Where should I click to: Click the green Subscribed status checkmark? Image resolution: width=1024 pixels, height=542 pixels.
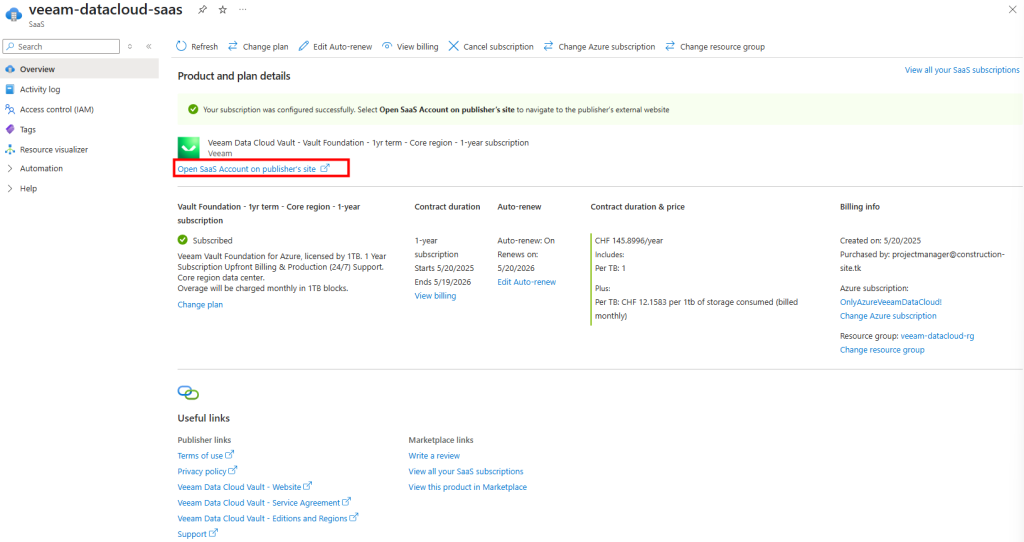coord(183,240)
